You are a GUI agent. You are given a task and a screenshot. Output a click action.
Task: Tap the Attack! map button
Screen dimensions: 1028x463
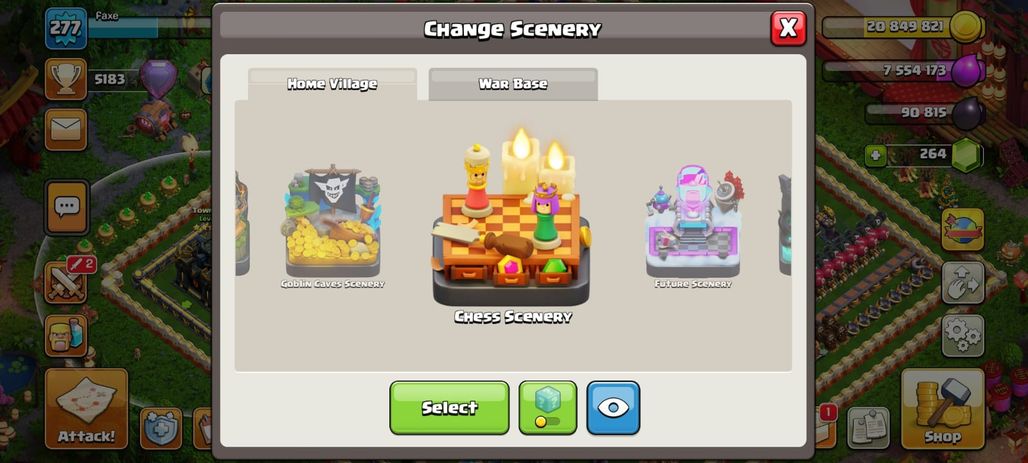(x=86, y=409)
